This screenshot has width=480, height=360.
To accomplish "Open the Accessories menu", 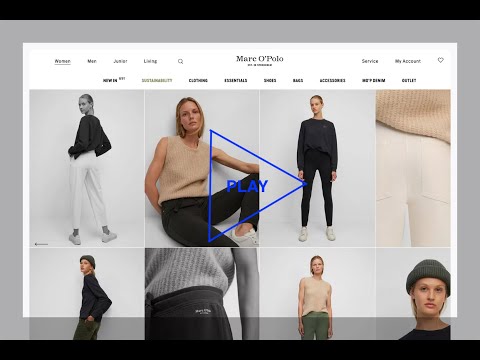I will [333, 81].
